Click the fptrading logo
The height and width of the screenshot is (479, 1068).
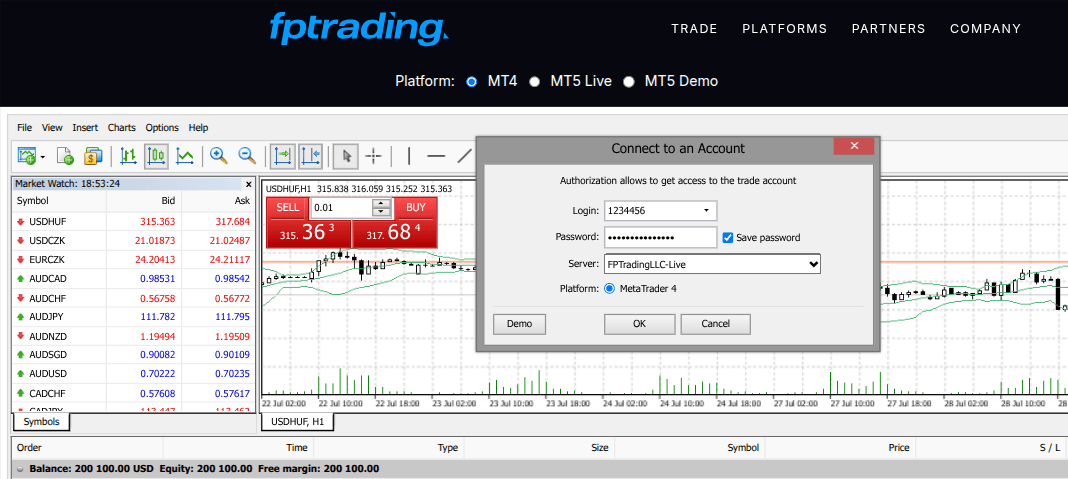point(358,29)
